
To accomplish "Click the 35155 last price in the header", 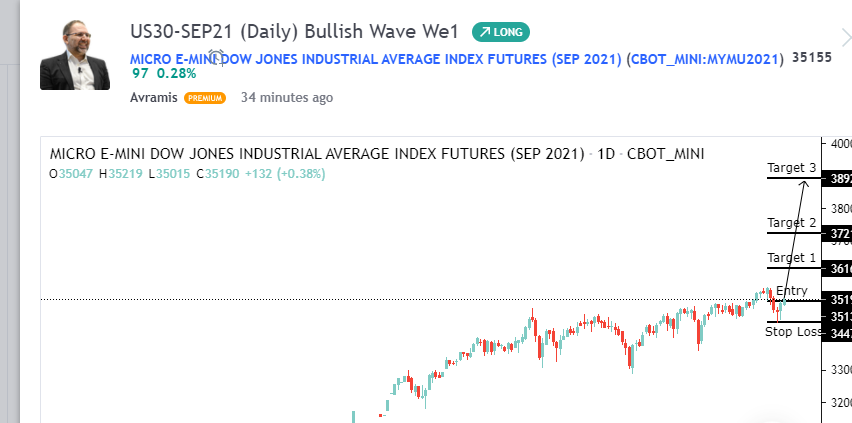I will (811, 58).
